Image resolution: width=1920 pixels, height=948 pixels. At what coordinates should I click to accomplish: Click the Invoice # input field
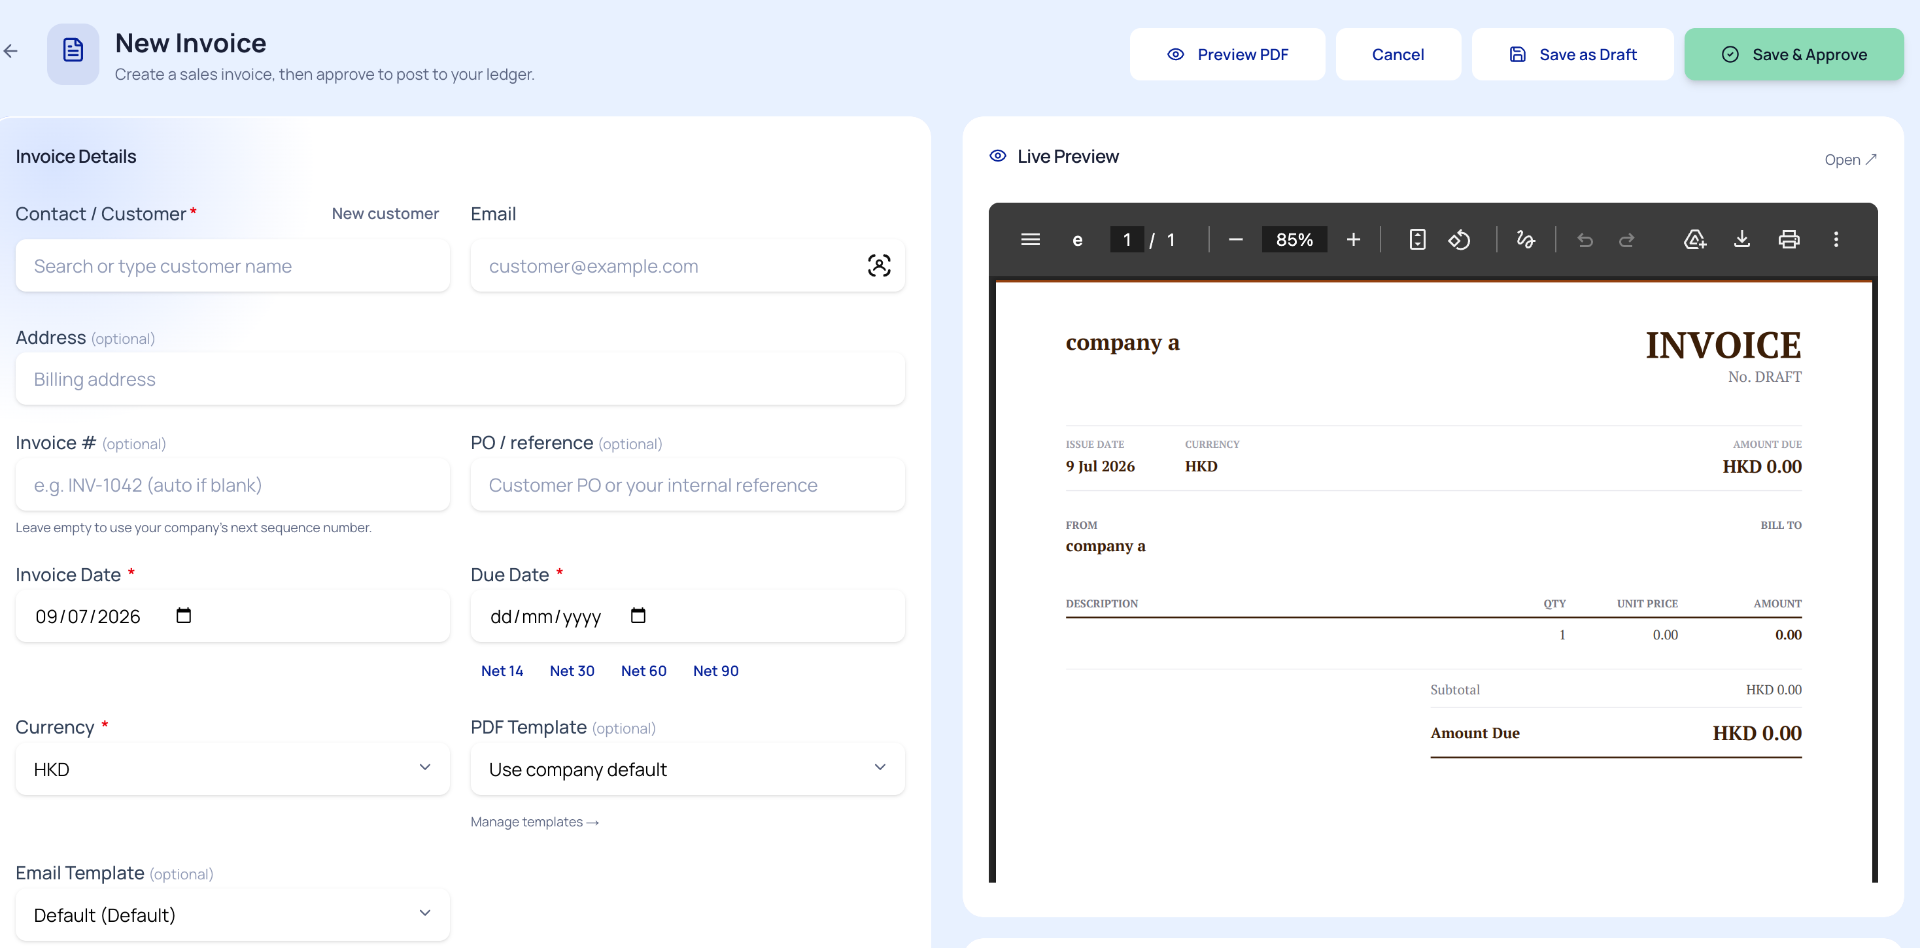click(233, 485)
